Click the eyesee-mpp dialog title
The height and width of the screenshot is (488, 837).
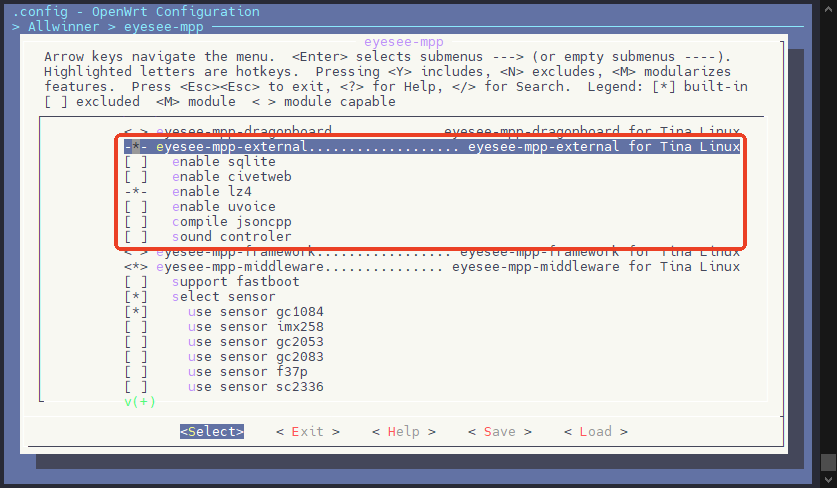pyautogui.click(x=404, y=42)
